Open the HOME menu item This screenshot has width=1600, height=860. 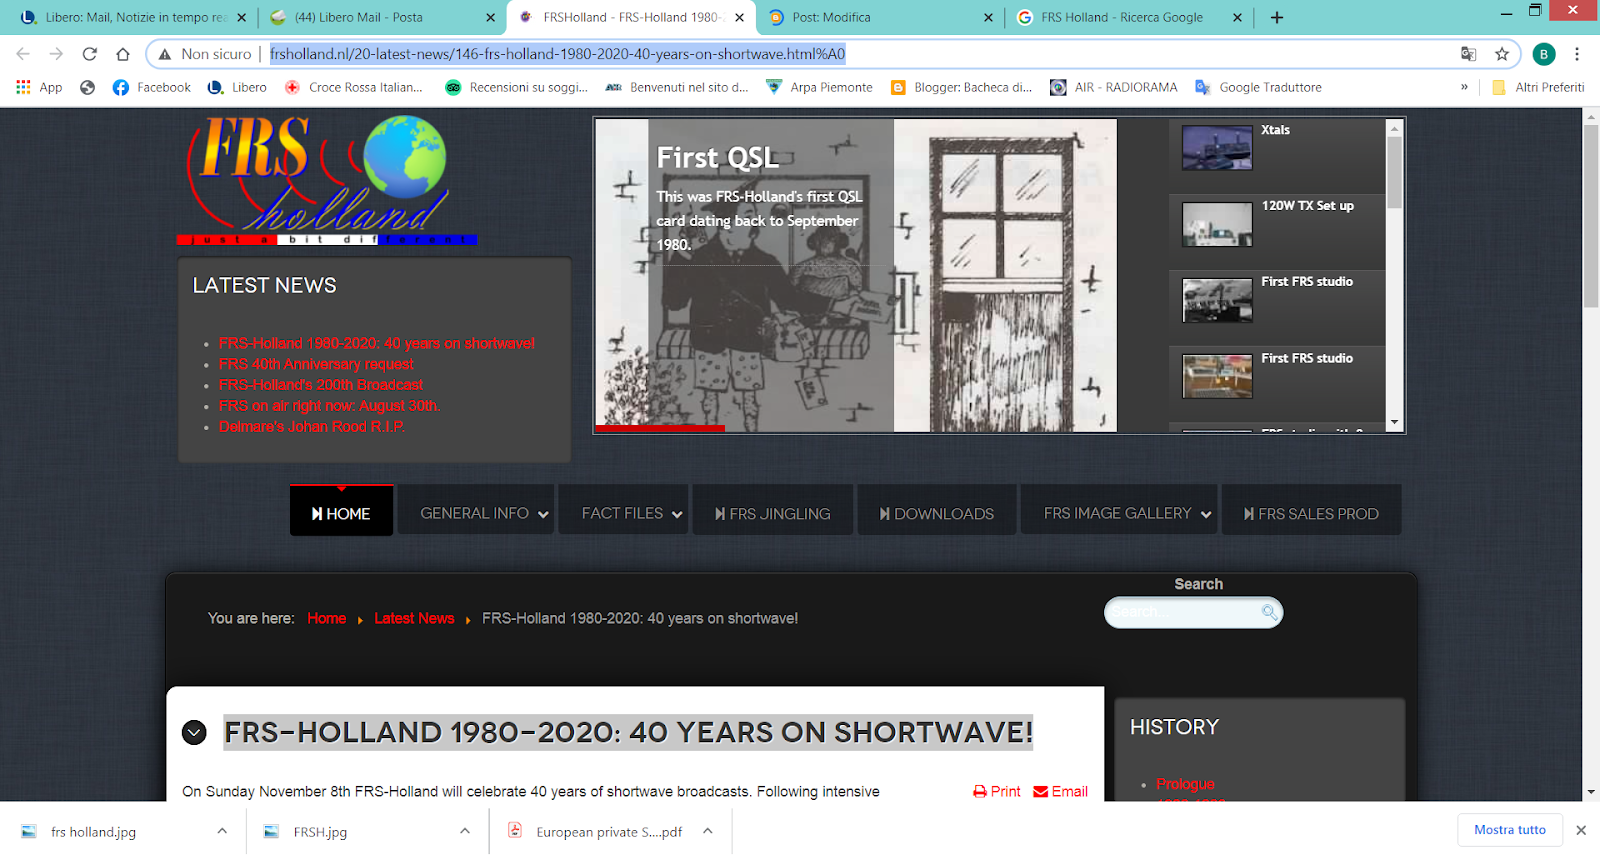[341, 513]
